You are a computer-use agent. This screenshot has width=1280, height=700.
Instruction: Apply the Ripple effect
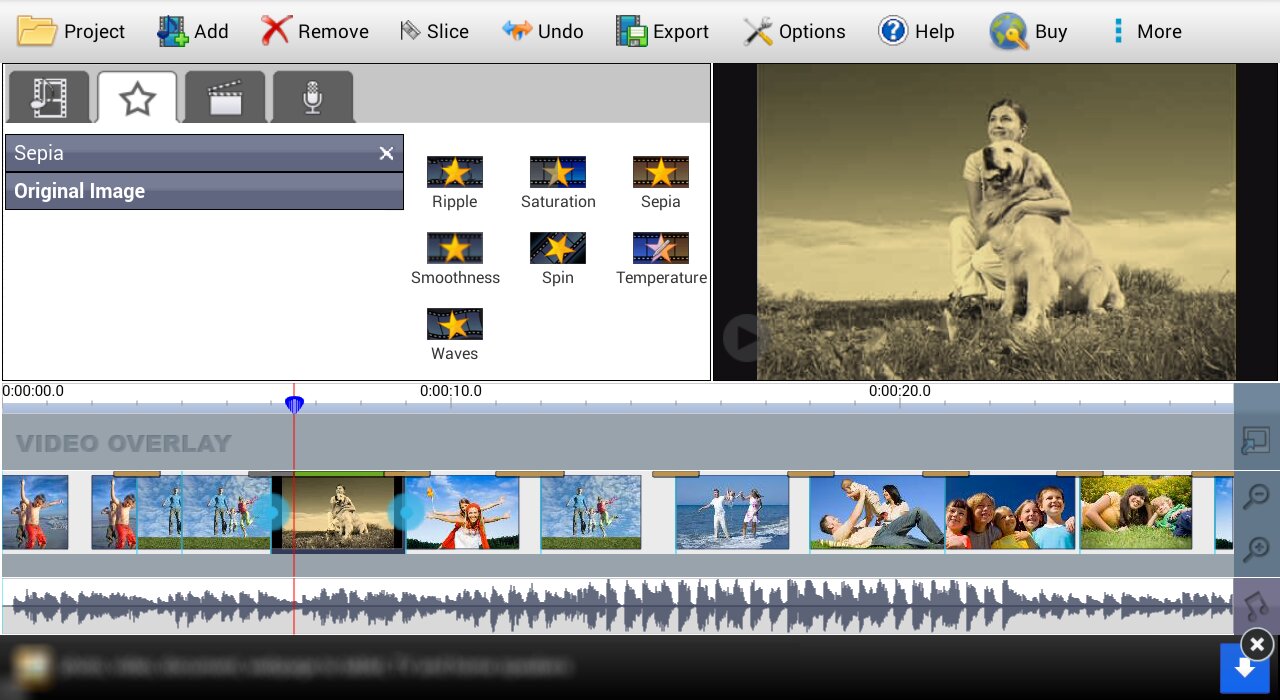click(455, 173)
